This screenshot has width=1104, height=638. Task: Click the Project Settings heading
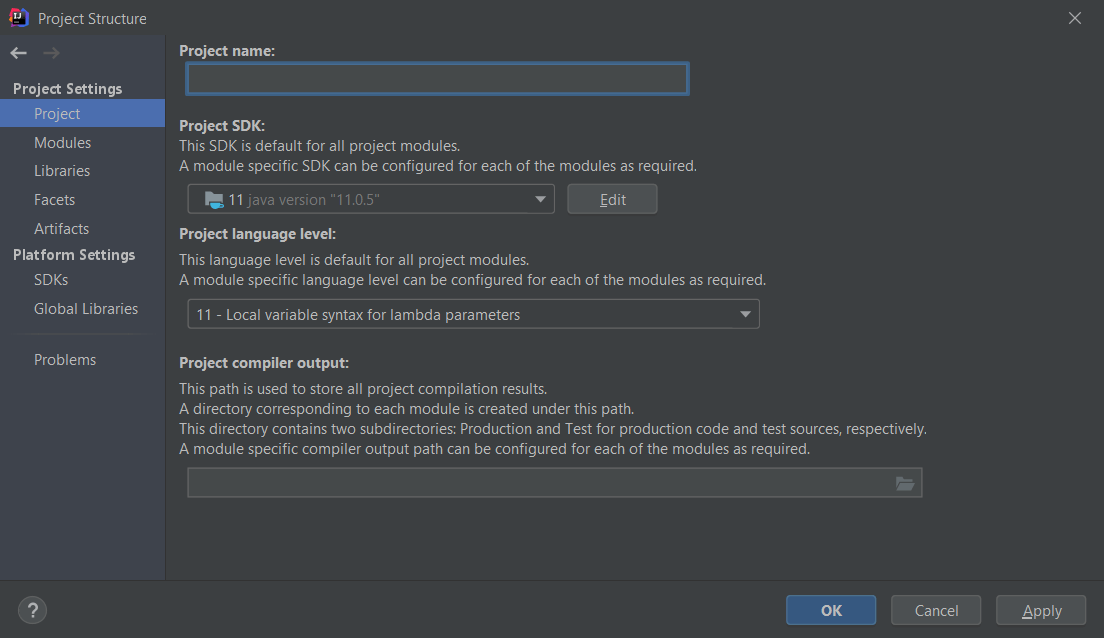pyautogui.click(x=68, y=89)
